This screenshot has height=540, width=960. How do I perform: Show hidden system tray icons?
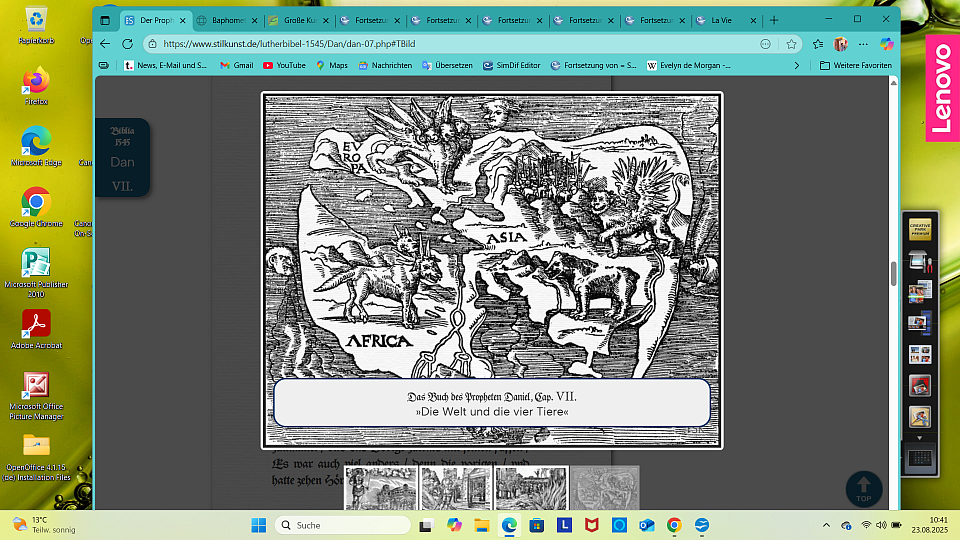click(x=826, y=525)
